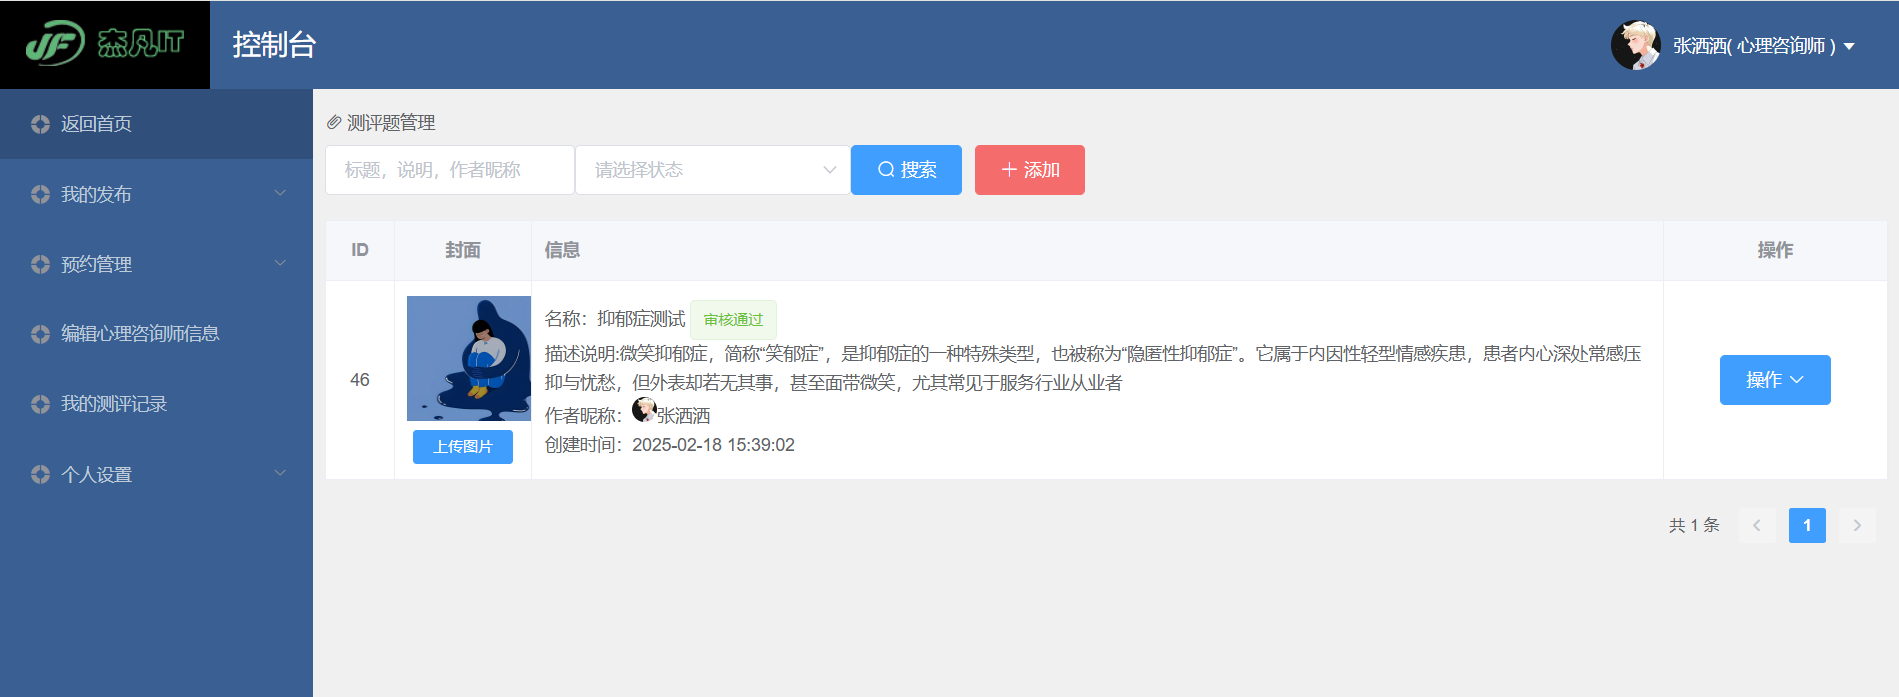Image resolution: width=1899 pixels, height=697 pixels.
Task: Click the JF 杰凡IT logo
Action: click(105, 44)
